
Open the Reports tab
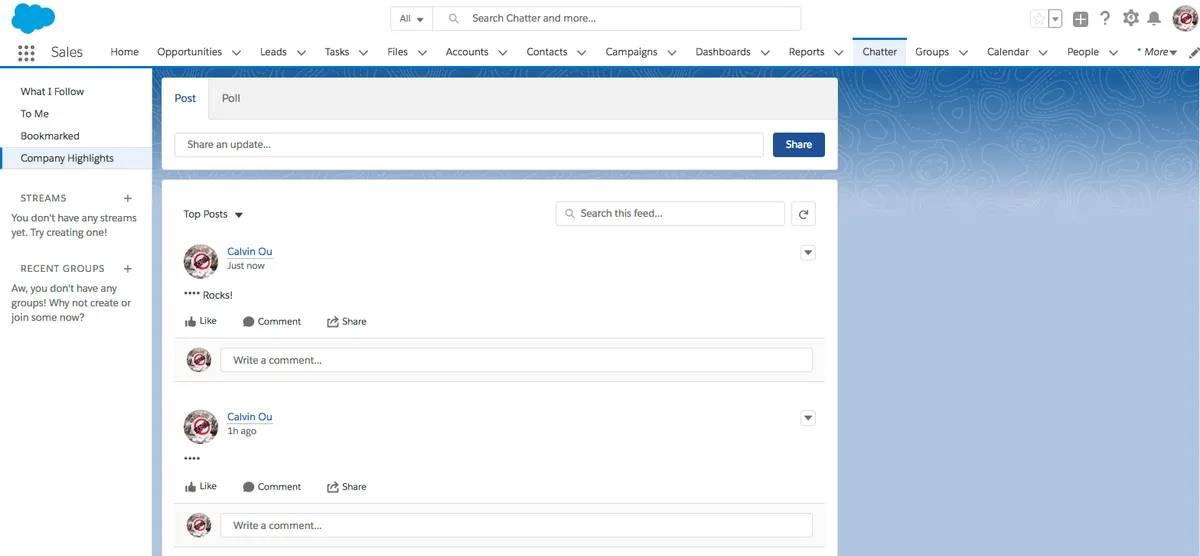coord(806,52)
